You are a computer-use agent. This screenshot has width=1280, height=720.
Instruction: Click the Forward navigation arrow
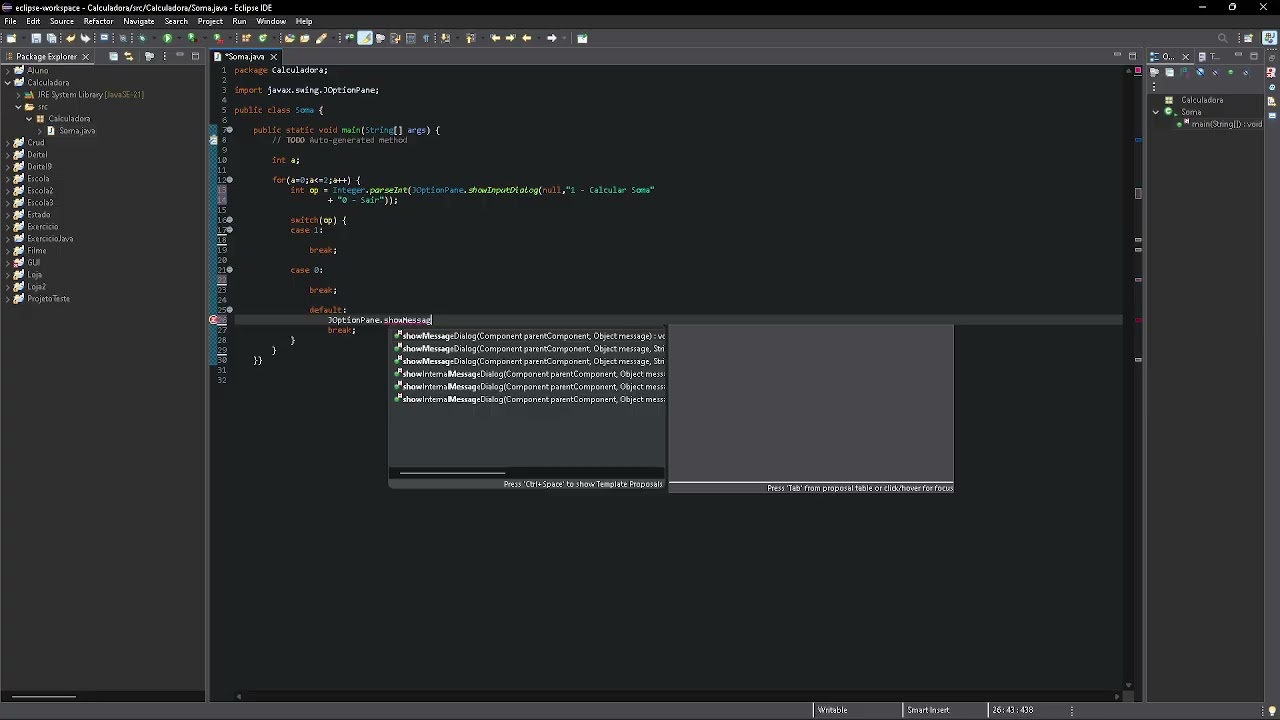coord(551,38)
